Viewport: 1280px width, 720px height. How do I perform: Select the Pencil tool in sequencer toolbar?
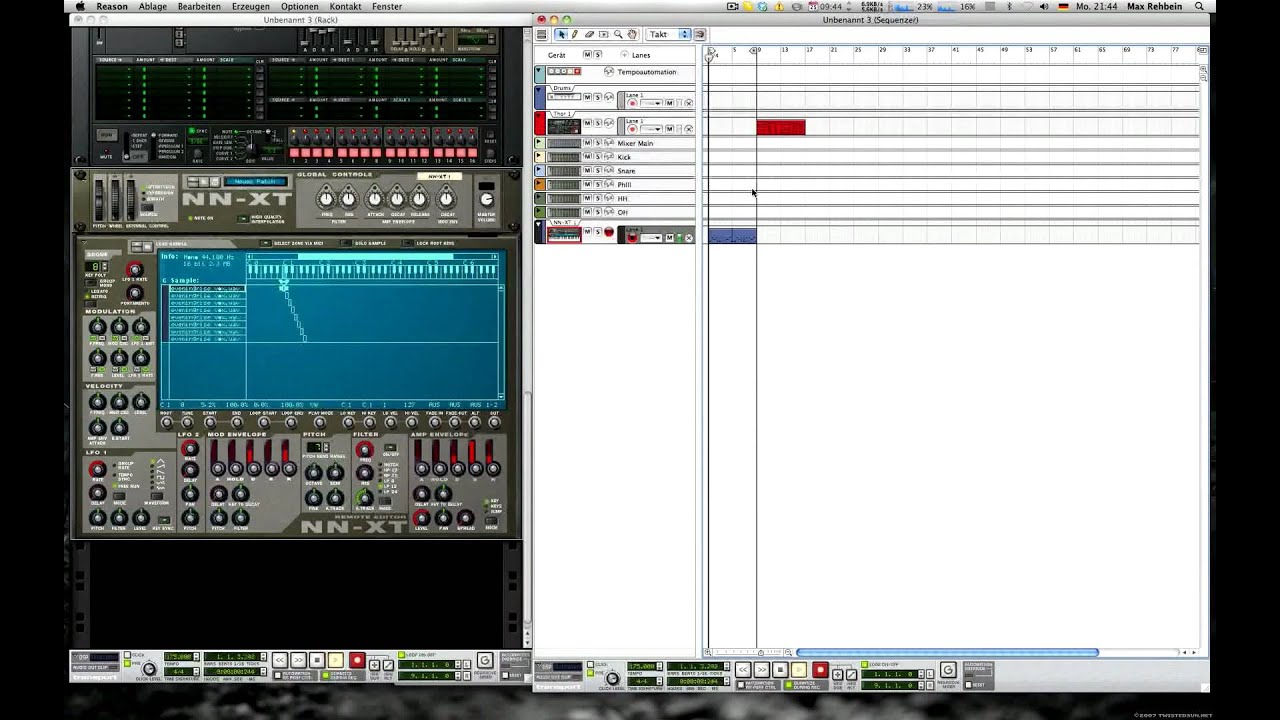click(x=575, y=34)
